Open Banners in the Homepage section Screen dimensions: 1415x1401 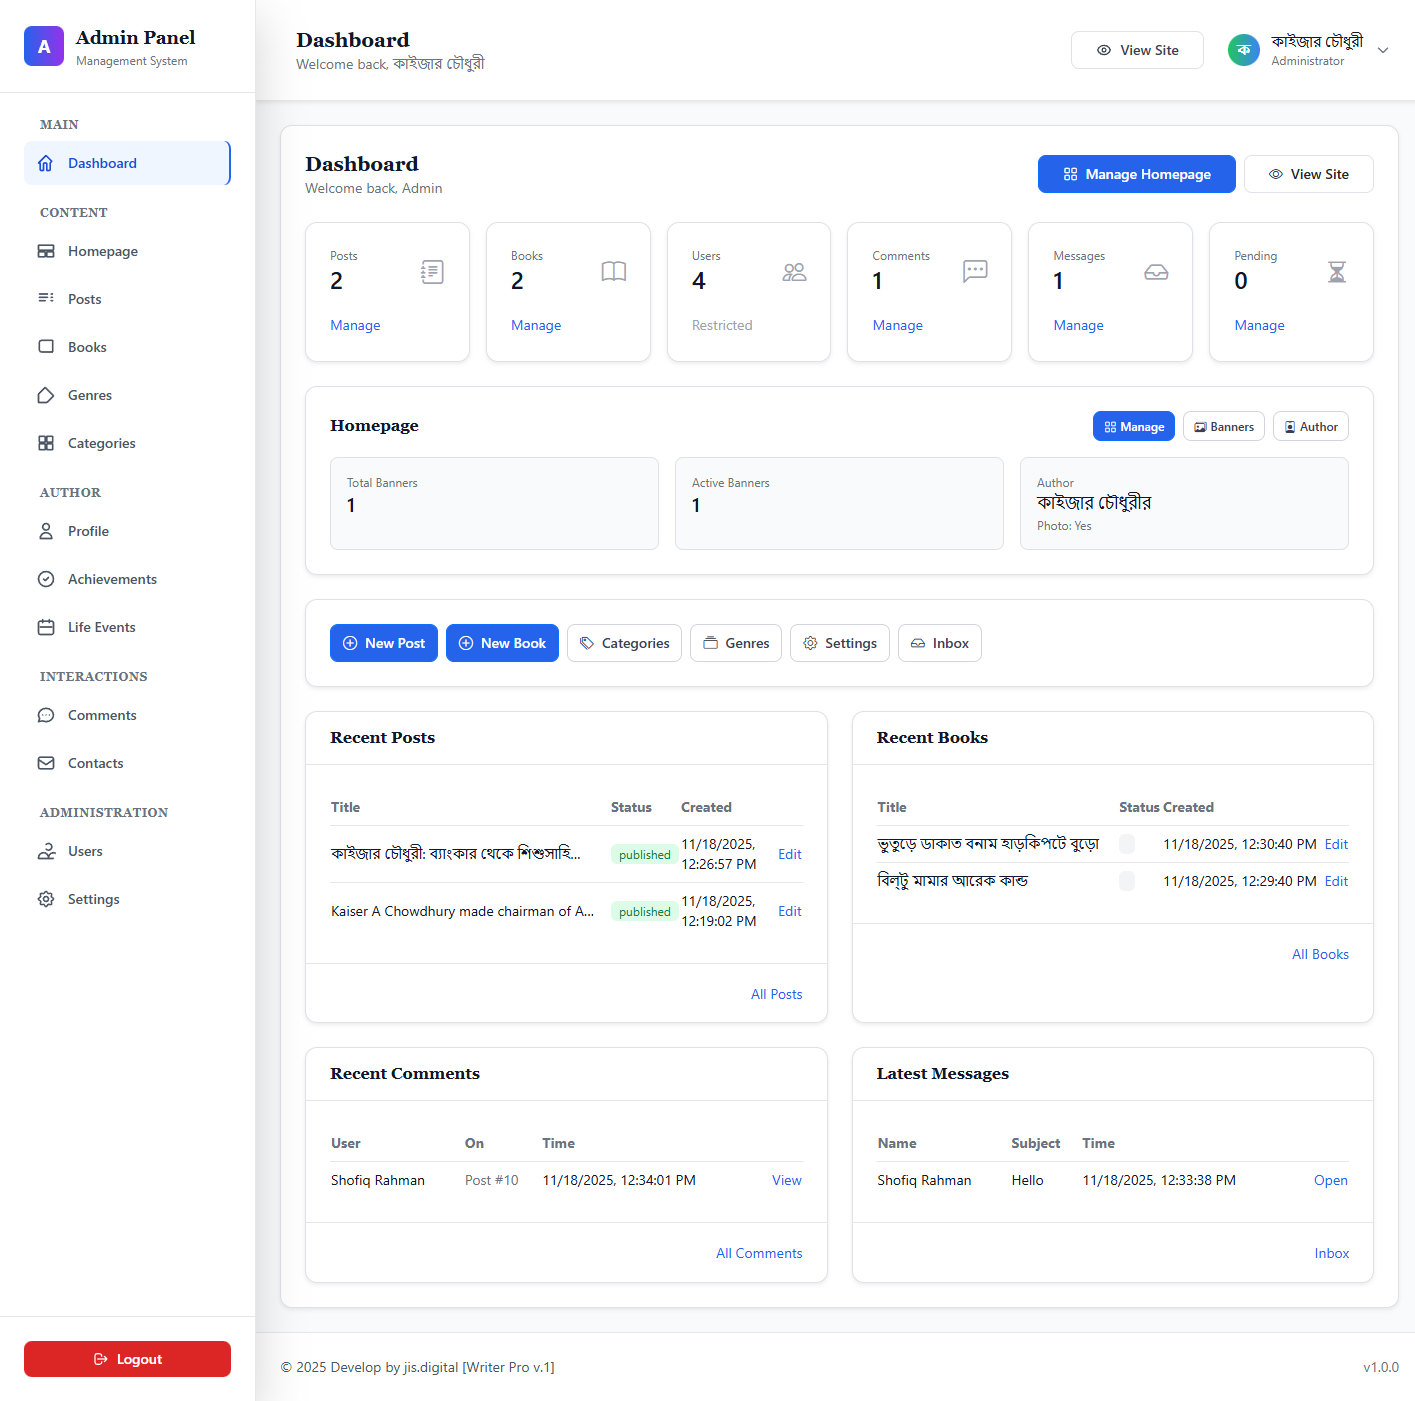[1223, 427]
